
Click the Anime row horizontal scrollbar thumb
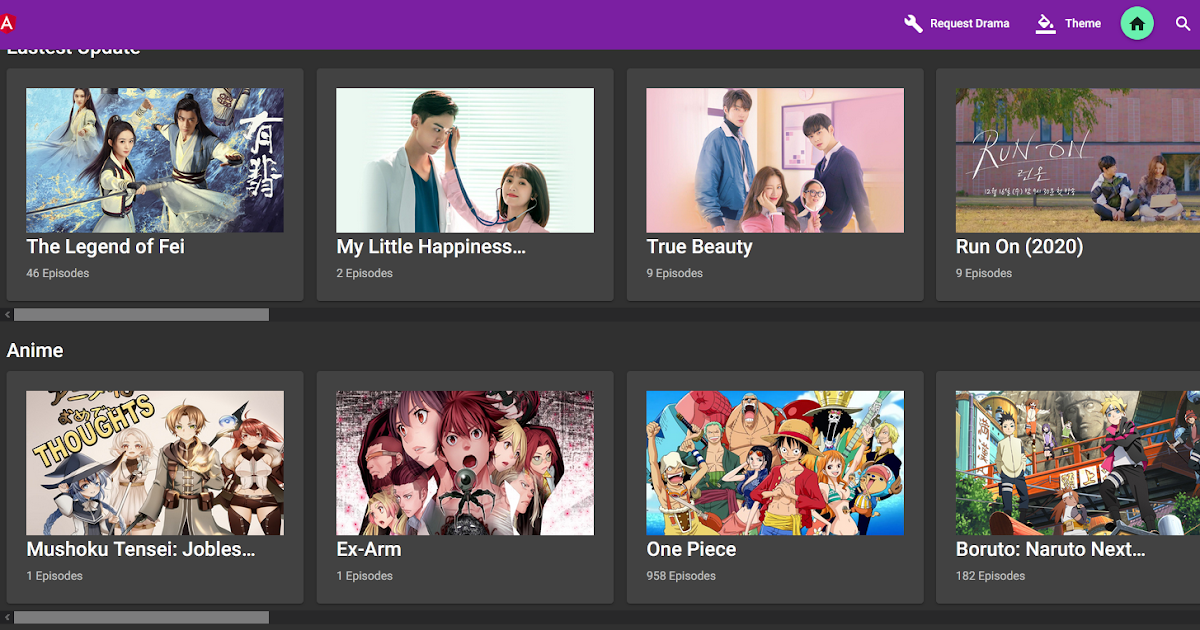(141, 618)
